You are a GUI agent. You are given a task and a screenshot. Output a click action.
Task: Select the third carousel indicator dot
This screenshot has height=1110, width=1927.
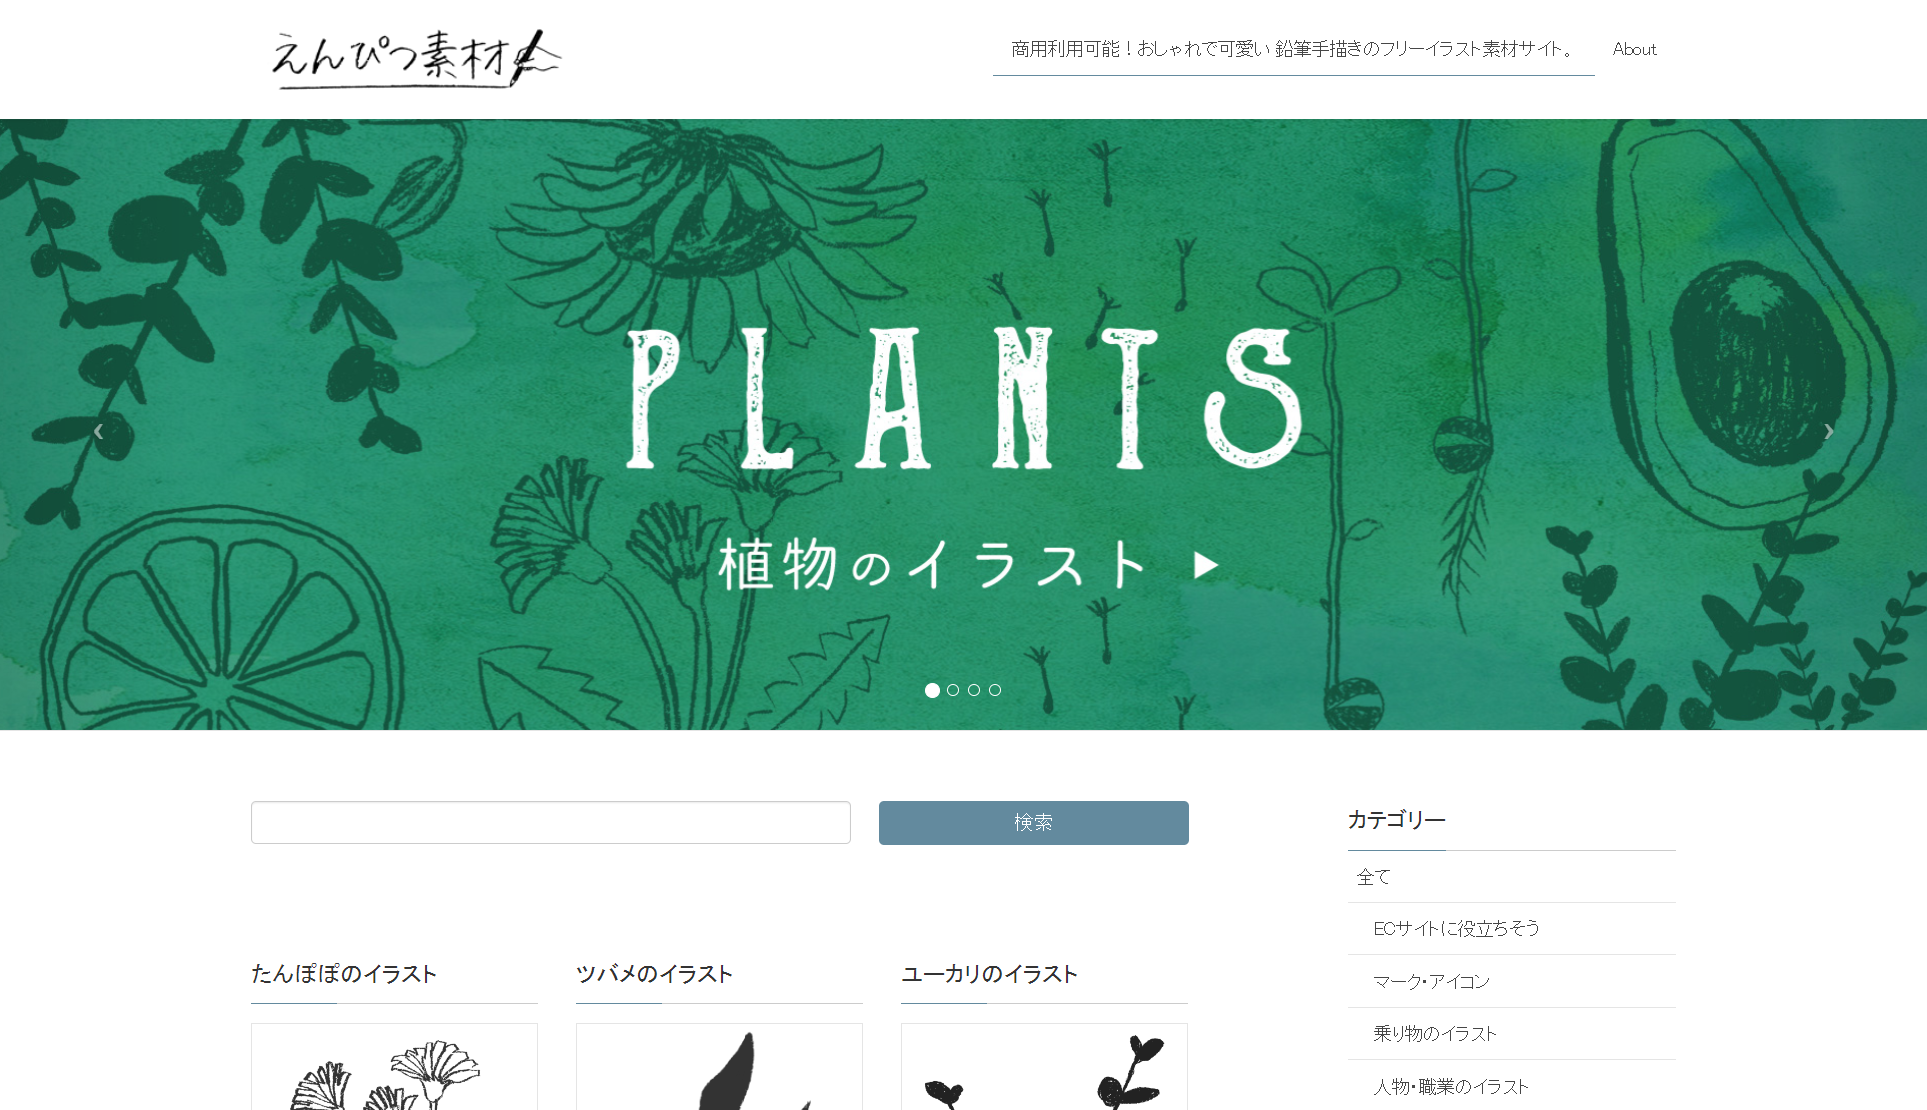pyautogui.click(x=974, y=690)
